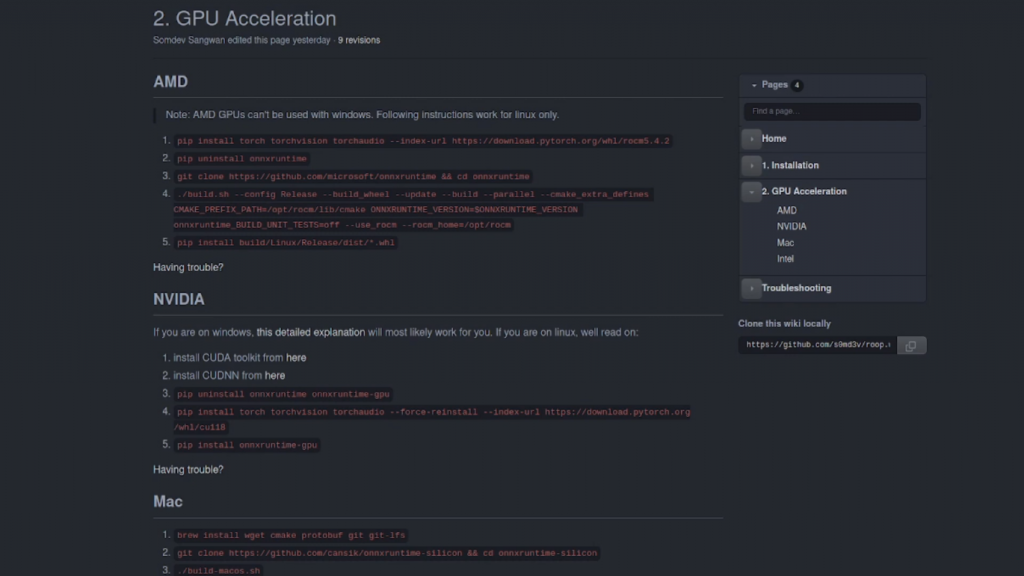The width and height of the screenshot is (1024, 576).
Task: Expand the Troubleshooting page outline
Action: 751,288
